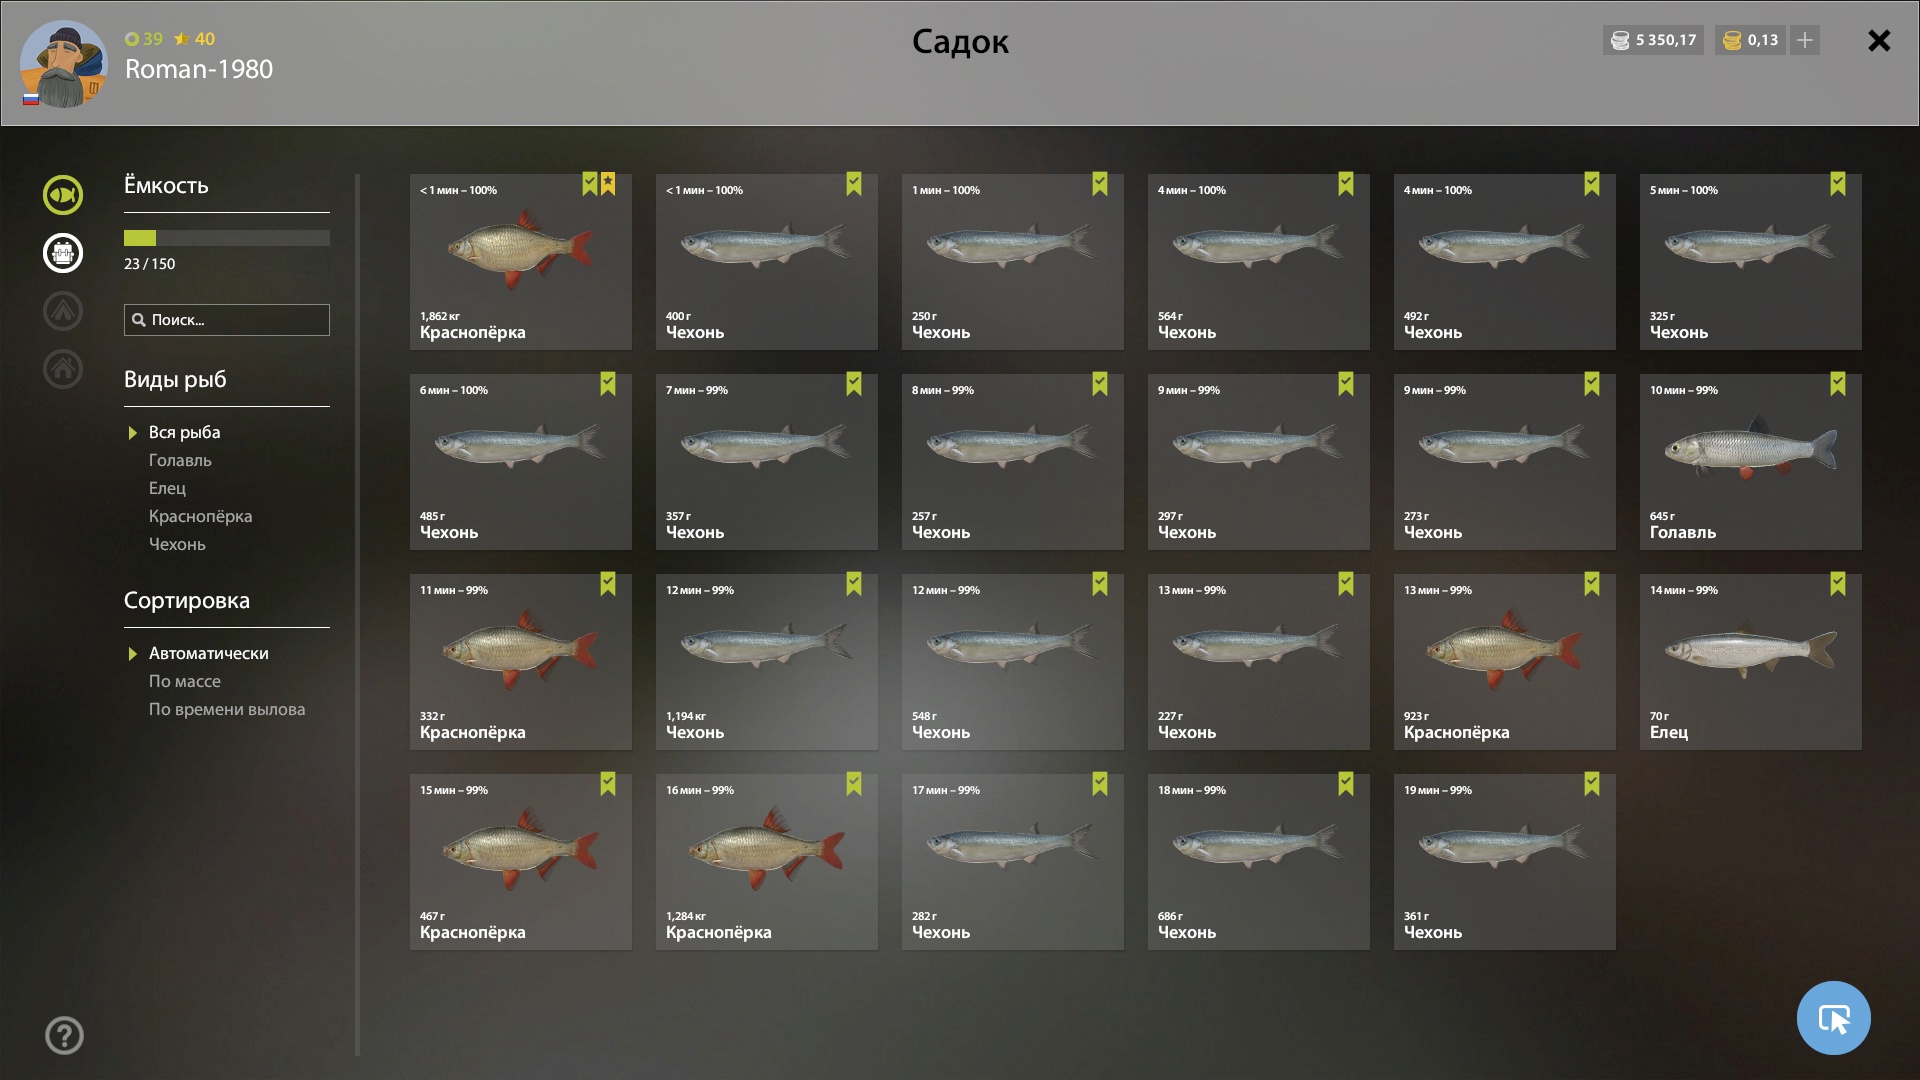Toggle bookmark flag on 70 г Елец card

coord(1838,584)
